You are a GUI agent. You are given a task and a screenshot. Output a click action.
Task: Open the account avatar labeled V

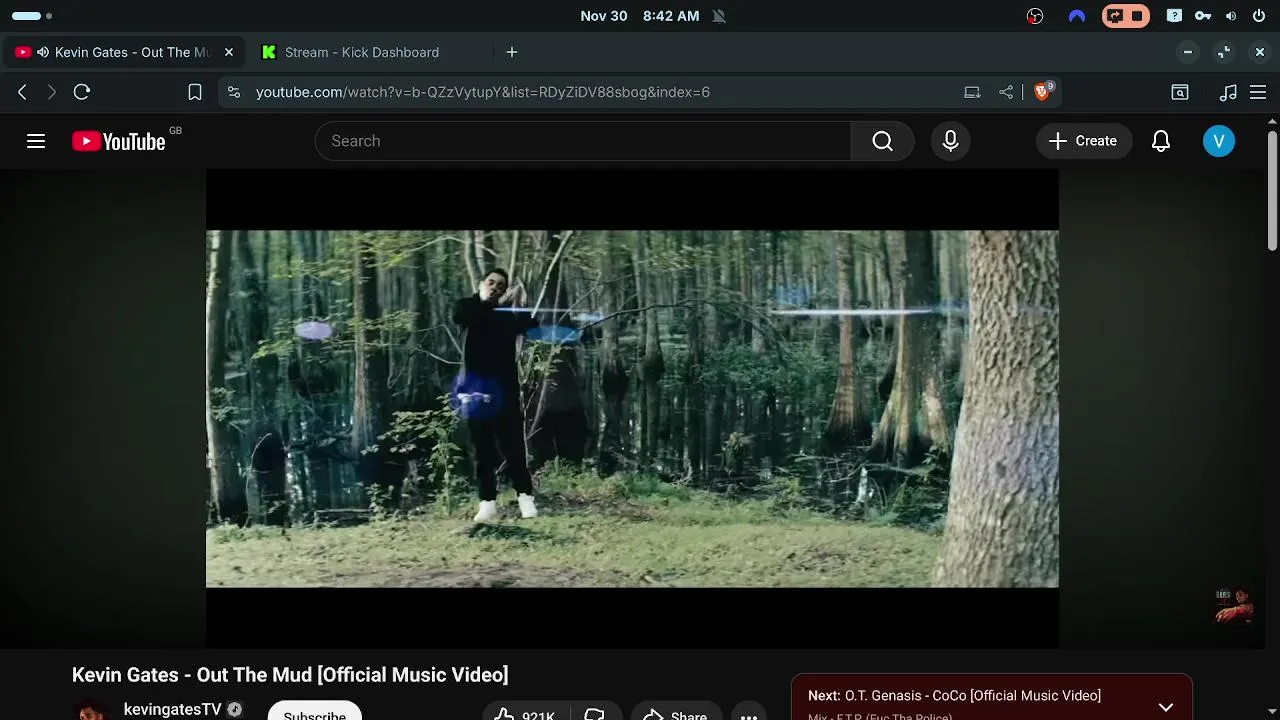[x=1219, y=141]
